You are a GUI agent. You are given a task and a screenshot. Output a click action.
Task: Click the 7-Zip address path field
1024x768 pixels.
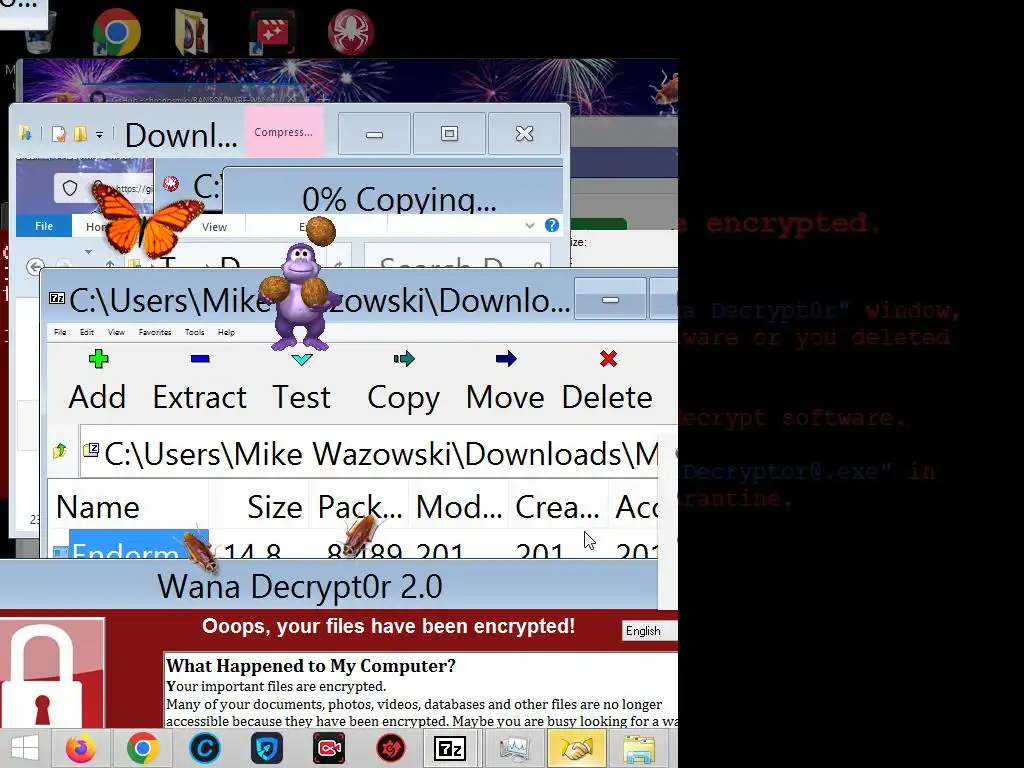click(x=369, y=453)
